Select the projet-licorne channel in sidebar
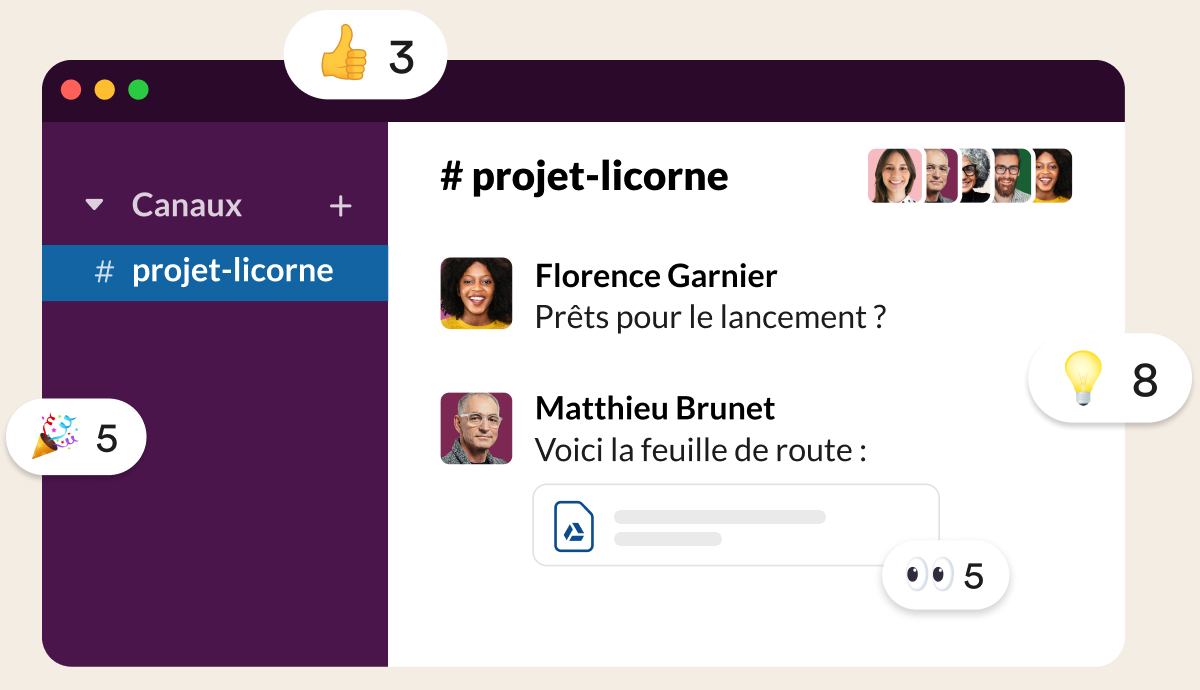The width and height of the screenshot is (1200, 690). 232,272
